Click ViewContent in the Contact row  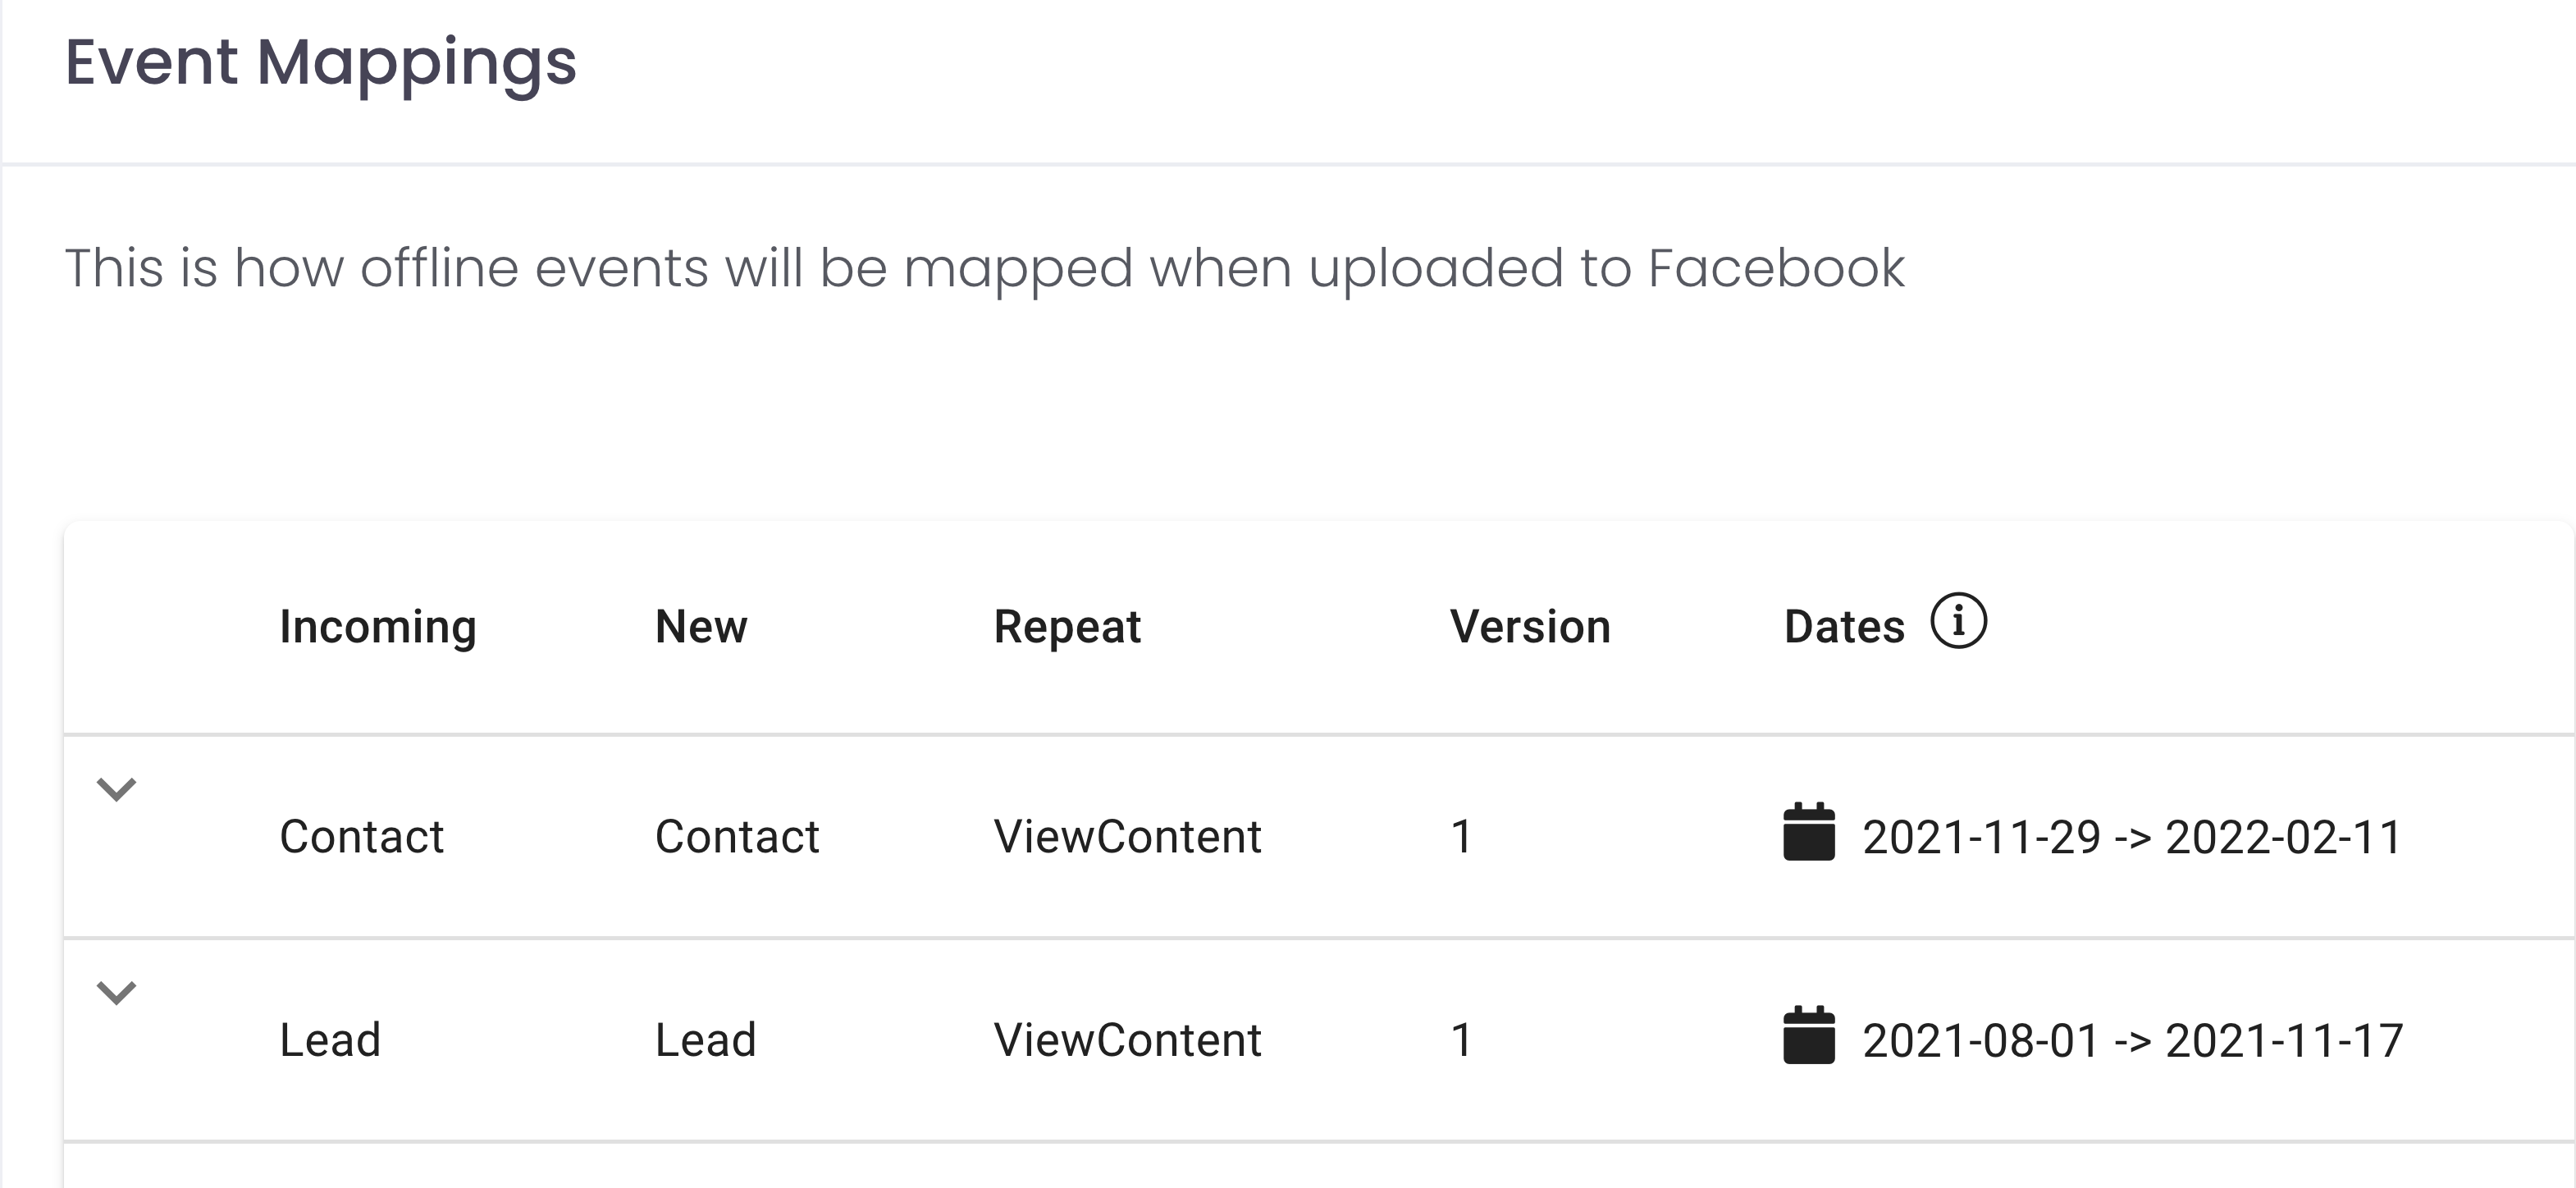1127,836
